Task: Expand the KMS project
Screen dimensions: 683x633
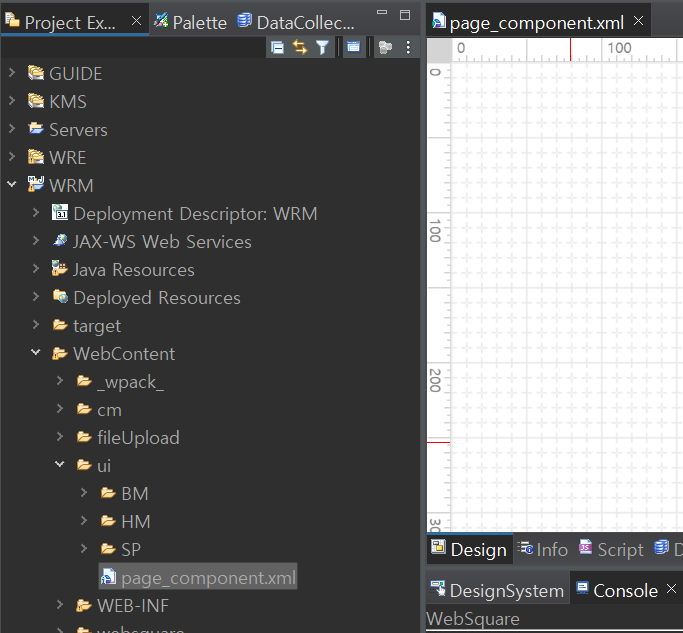Action: pos(12,101)
